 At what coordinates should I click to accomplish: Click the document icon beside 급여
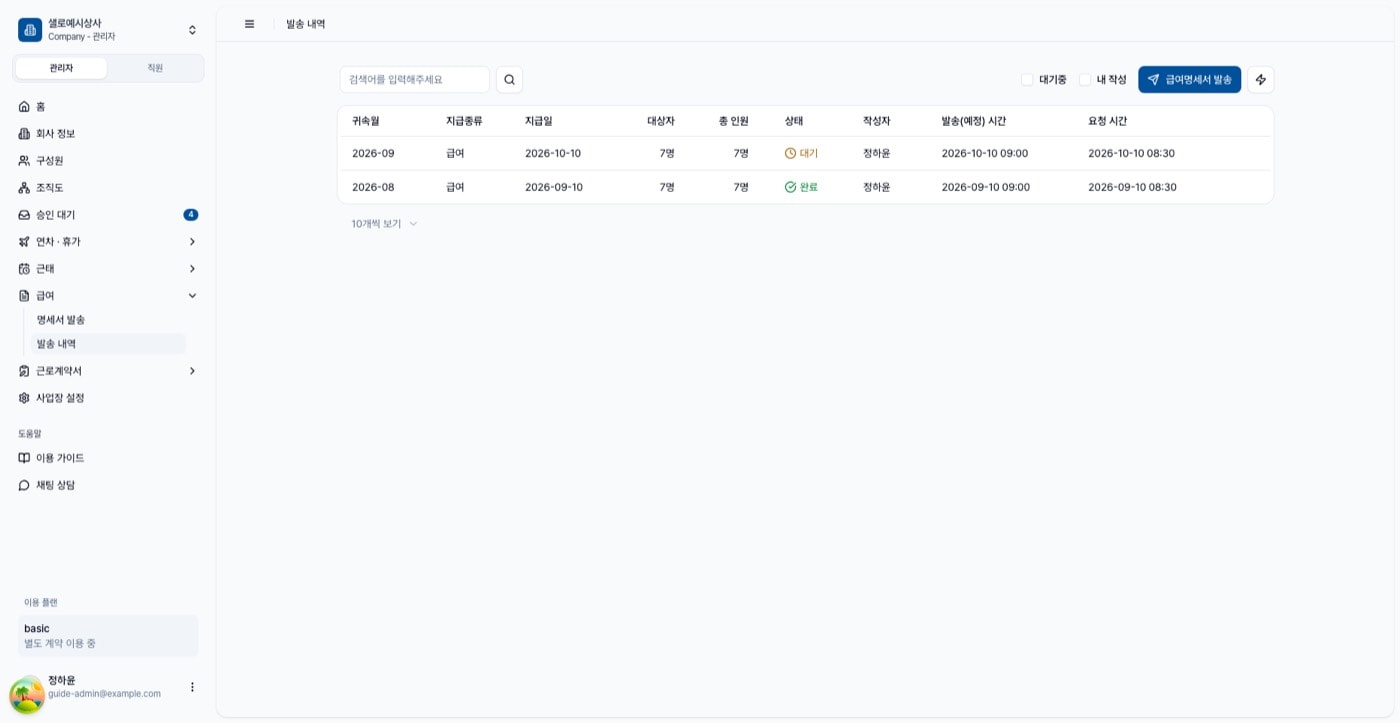(24, 295)
